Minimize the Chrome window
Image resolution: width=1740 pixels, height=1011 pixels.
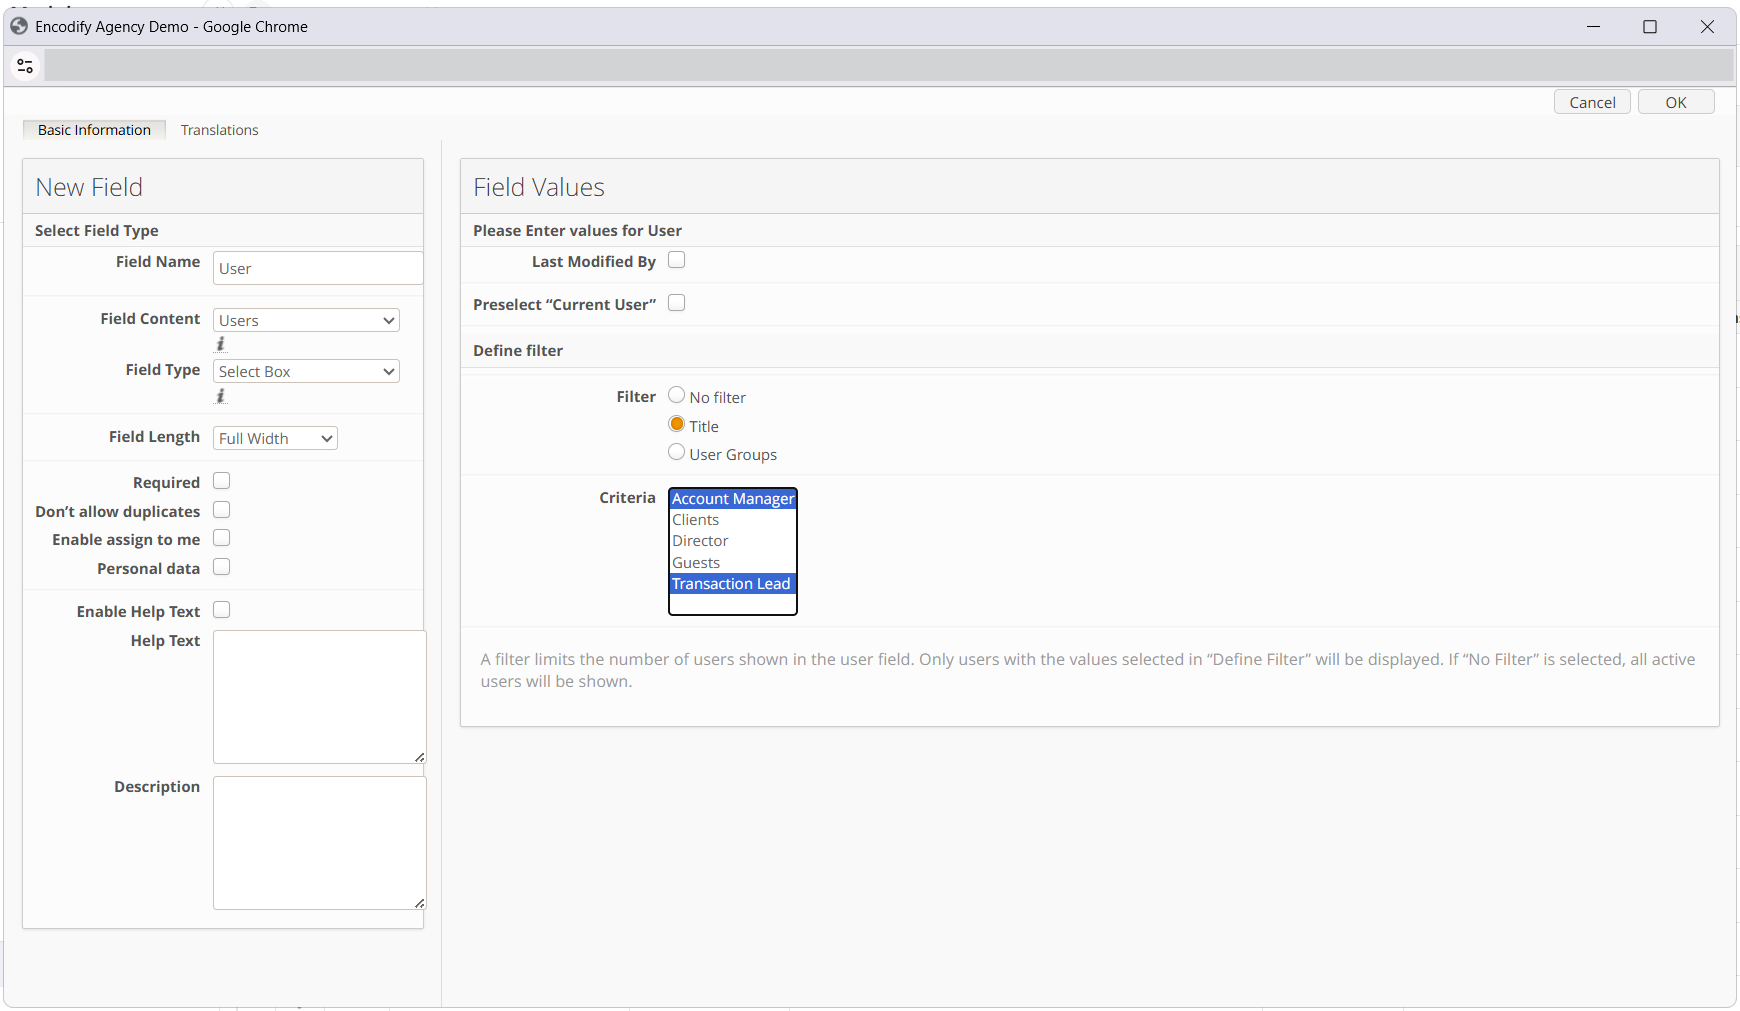pyautogui.click(x=1593, y=27)
